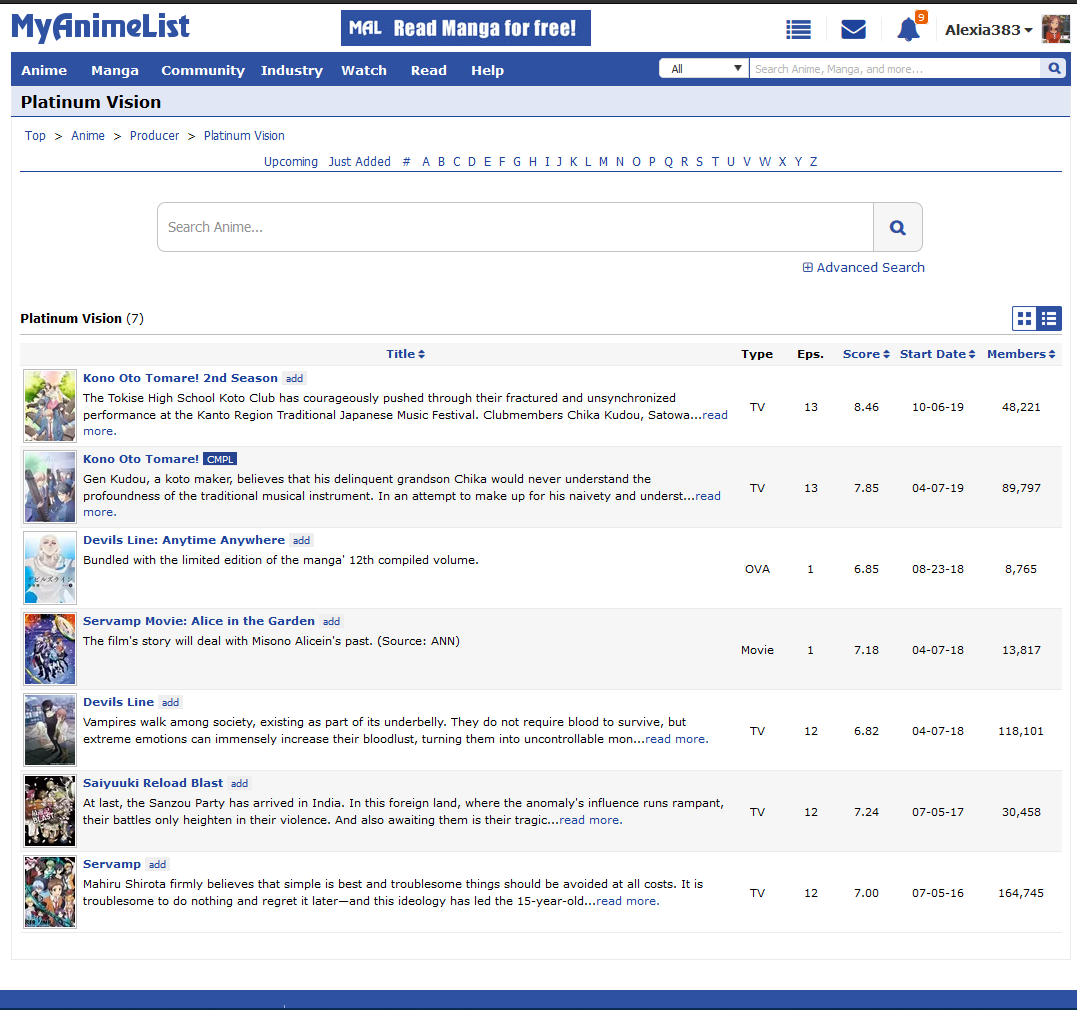
Task: Expand read more for Servamp synopsis
Action: (x=628, y=901)
